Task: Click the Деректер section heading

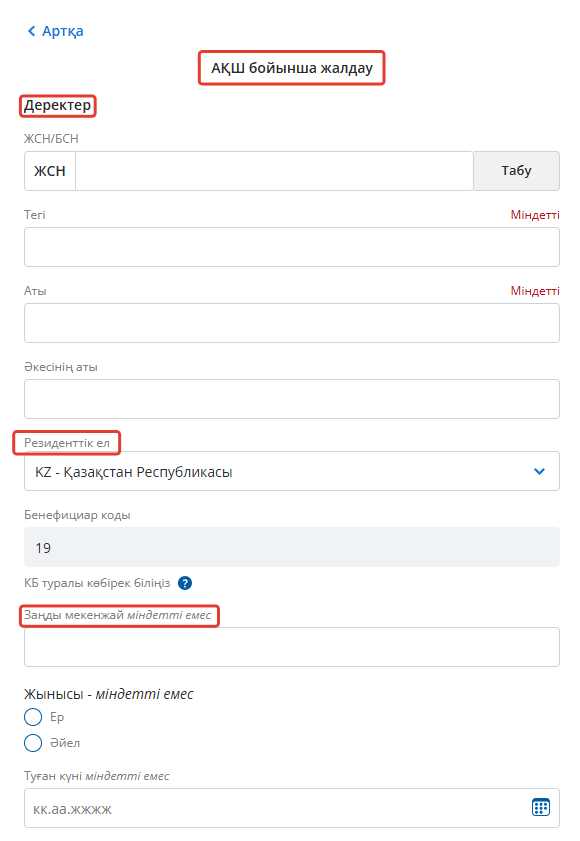Action: [x=57, y=105]
